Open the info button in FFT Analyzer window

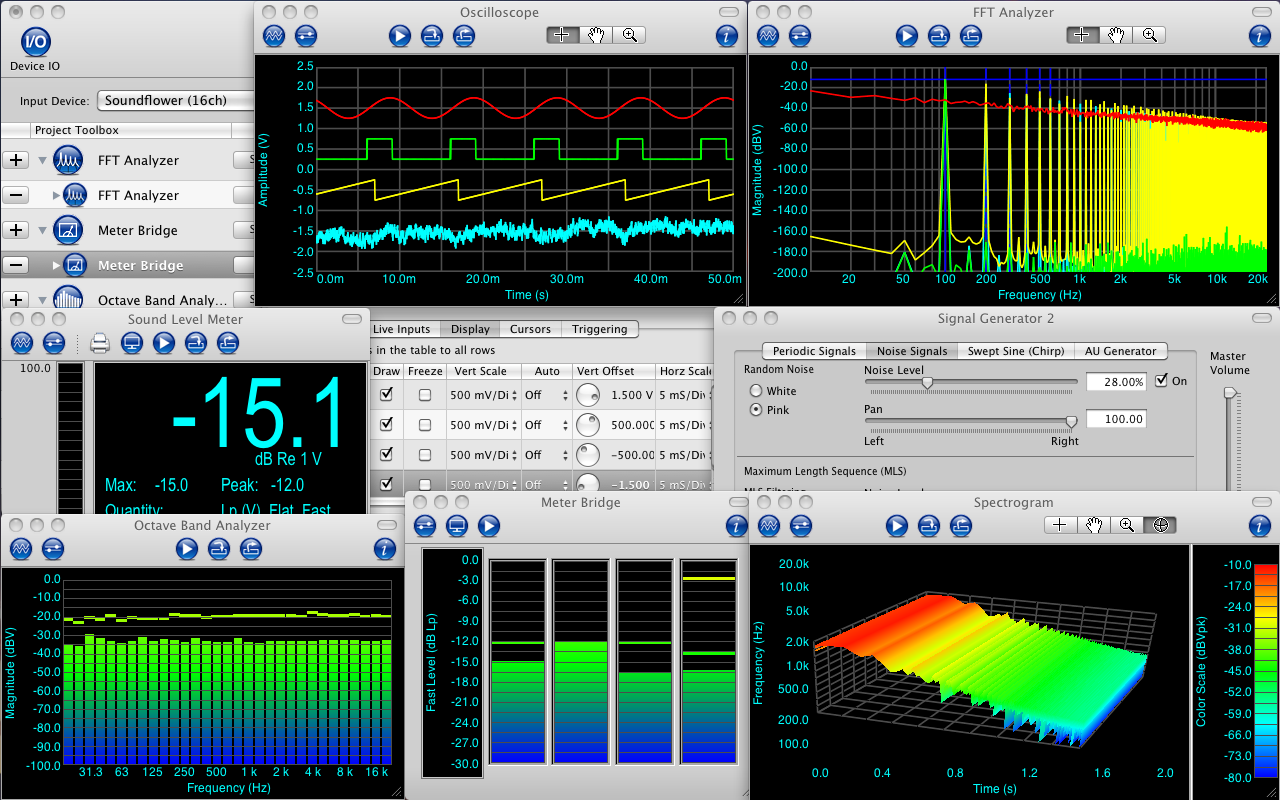pos(1260,36)
